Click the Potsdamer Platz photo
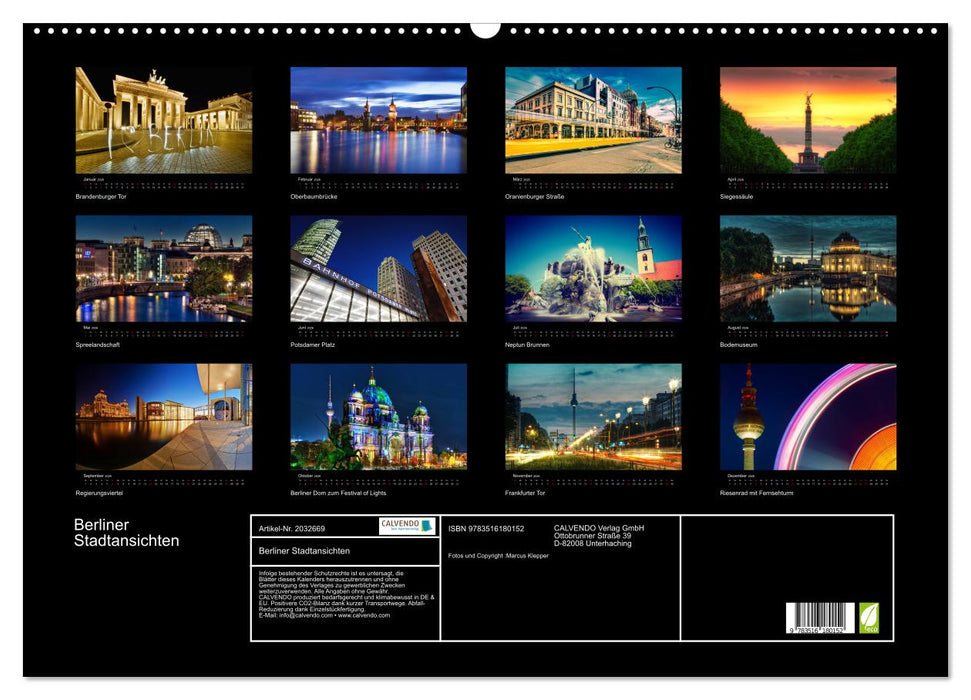This screenshot has width=971, height=700. (378, 268)
